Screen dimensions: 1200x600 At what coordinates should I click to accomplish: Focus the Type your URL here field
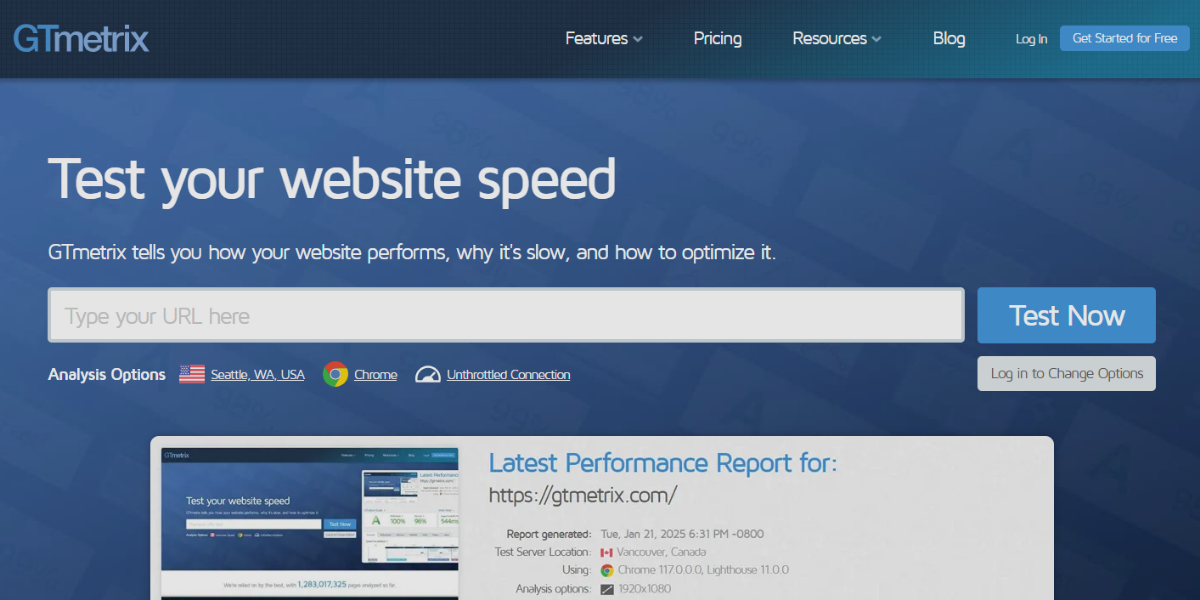pyautogui.click(x=506, y=316)
